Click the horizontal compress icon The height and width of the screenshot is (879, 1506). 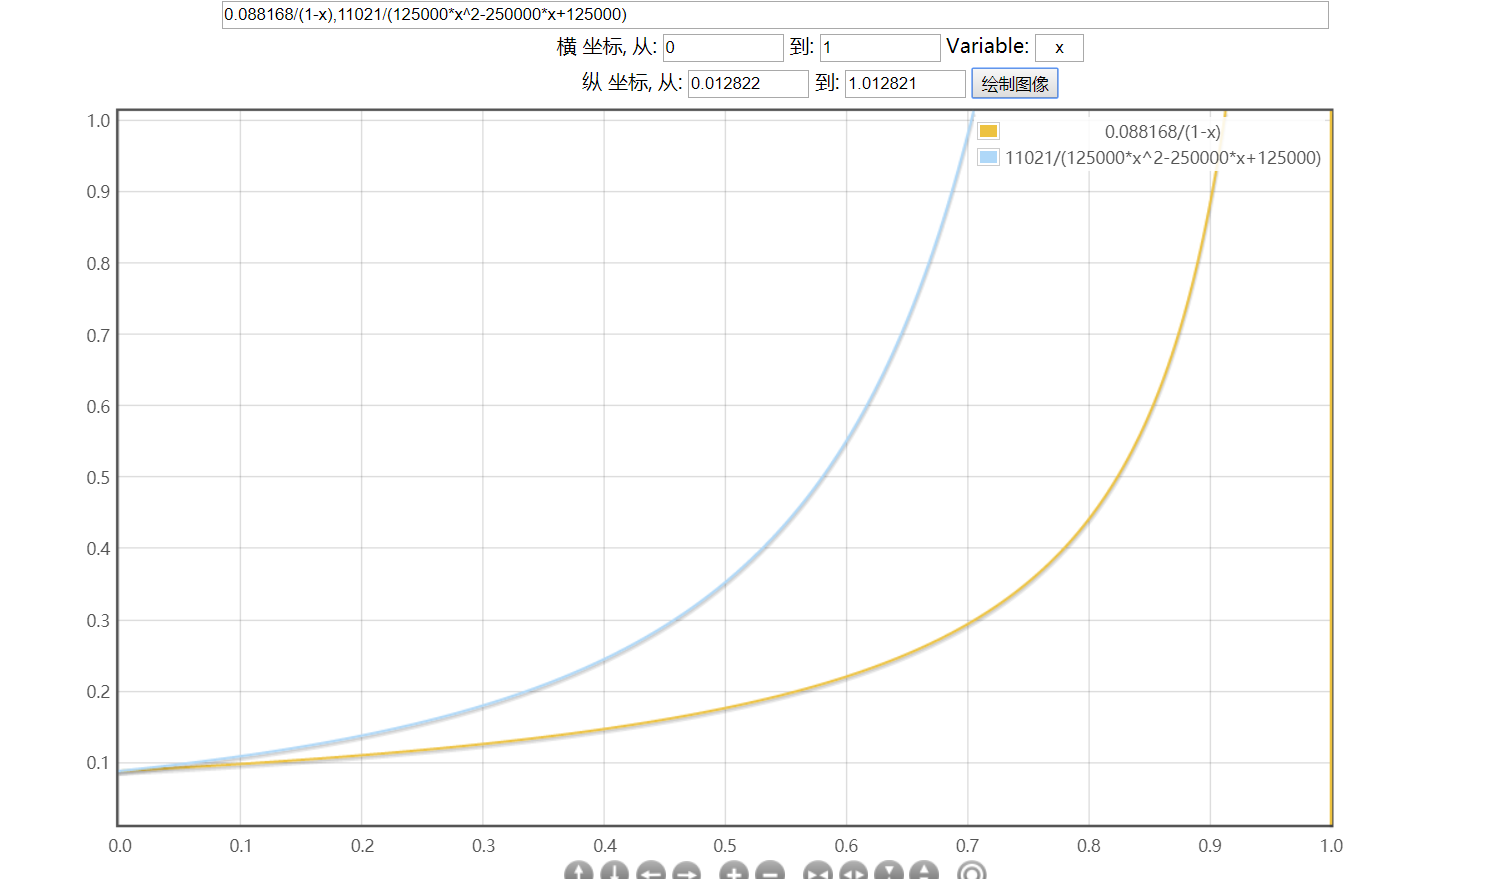click(817, 872)
